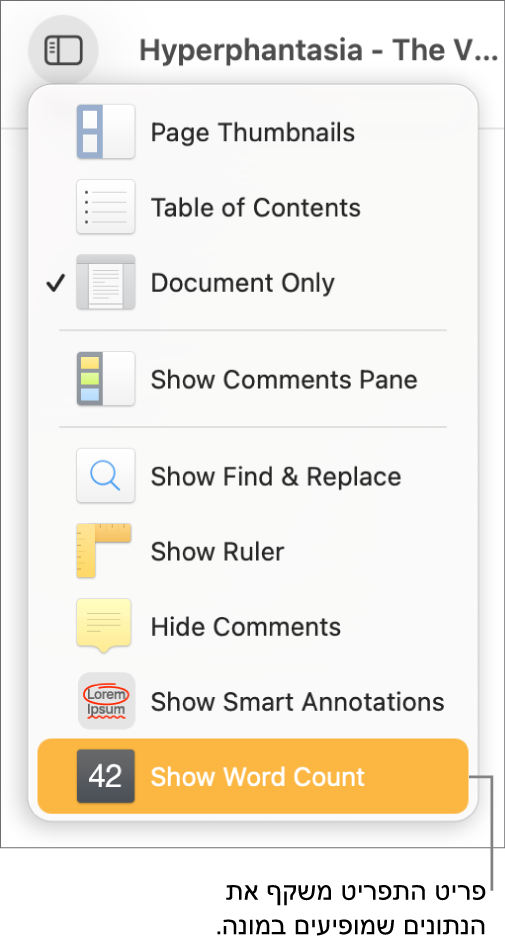Click the Comments Pane colored icon
This screenshot has height=945, width=505.
click(x=105, y=379)
